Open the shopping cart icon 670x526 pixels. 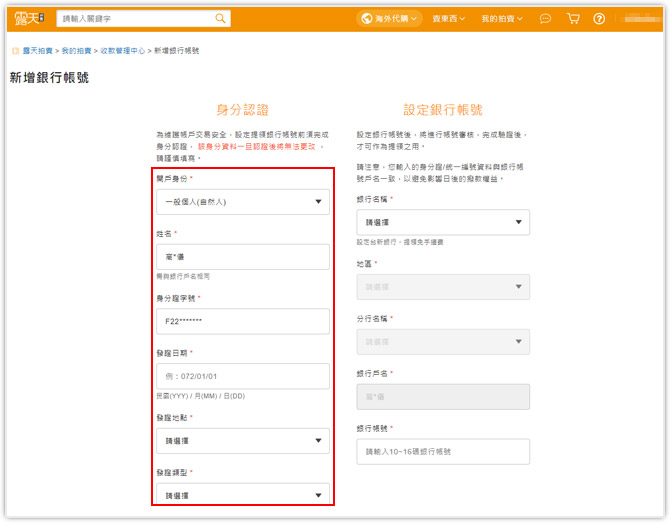tap(573, 19)
